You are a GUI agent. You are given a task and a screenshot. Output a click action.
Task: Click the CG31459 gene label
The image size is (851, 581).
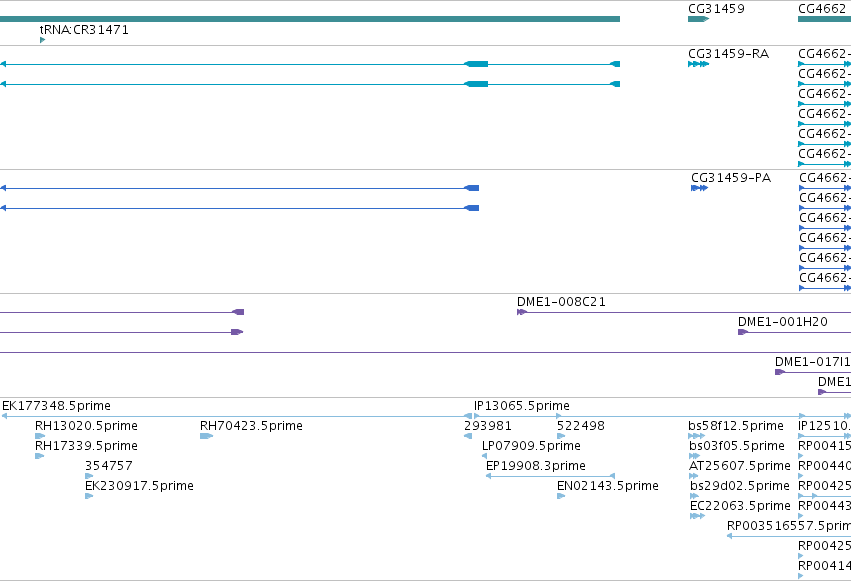coord(716,9)
